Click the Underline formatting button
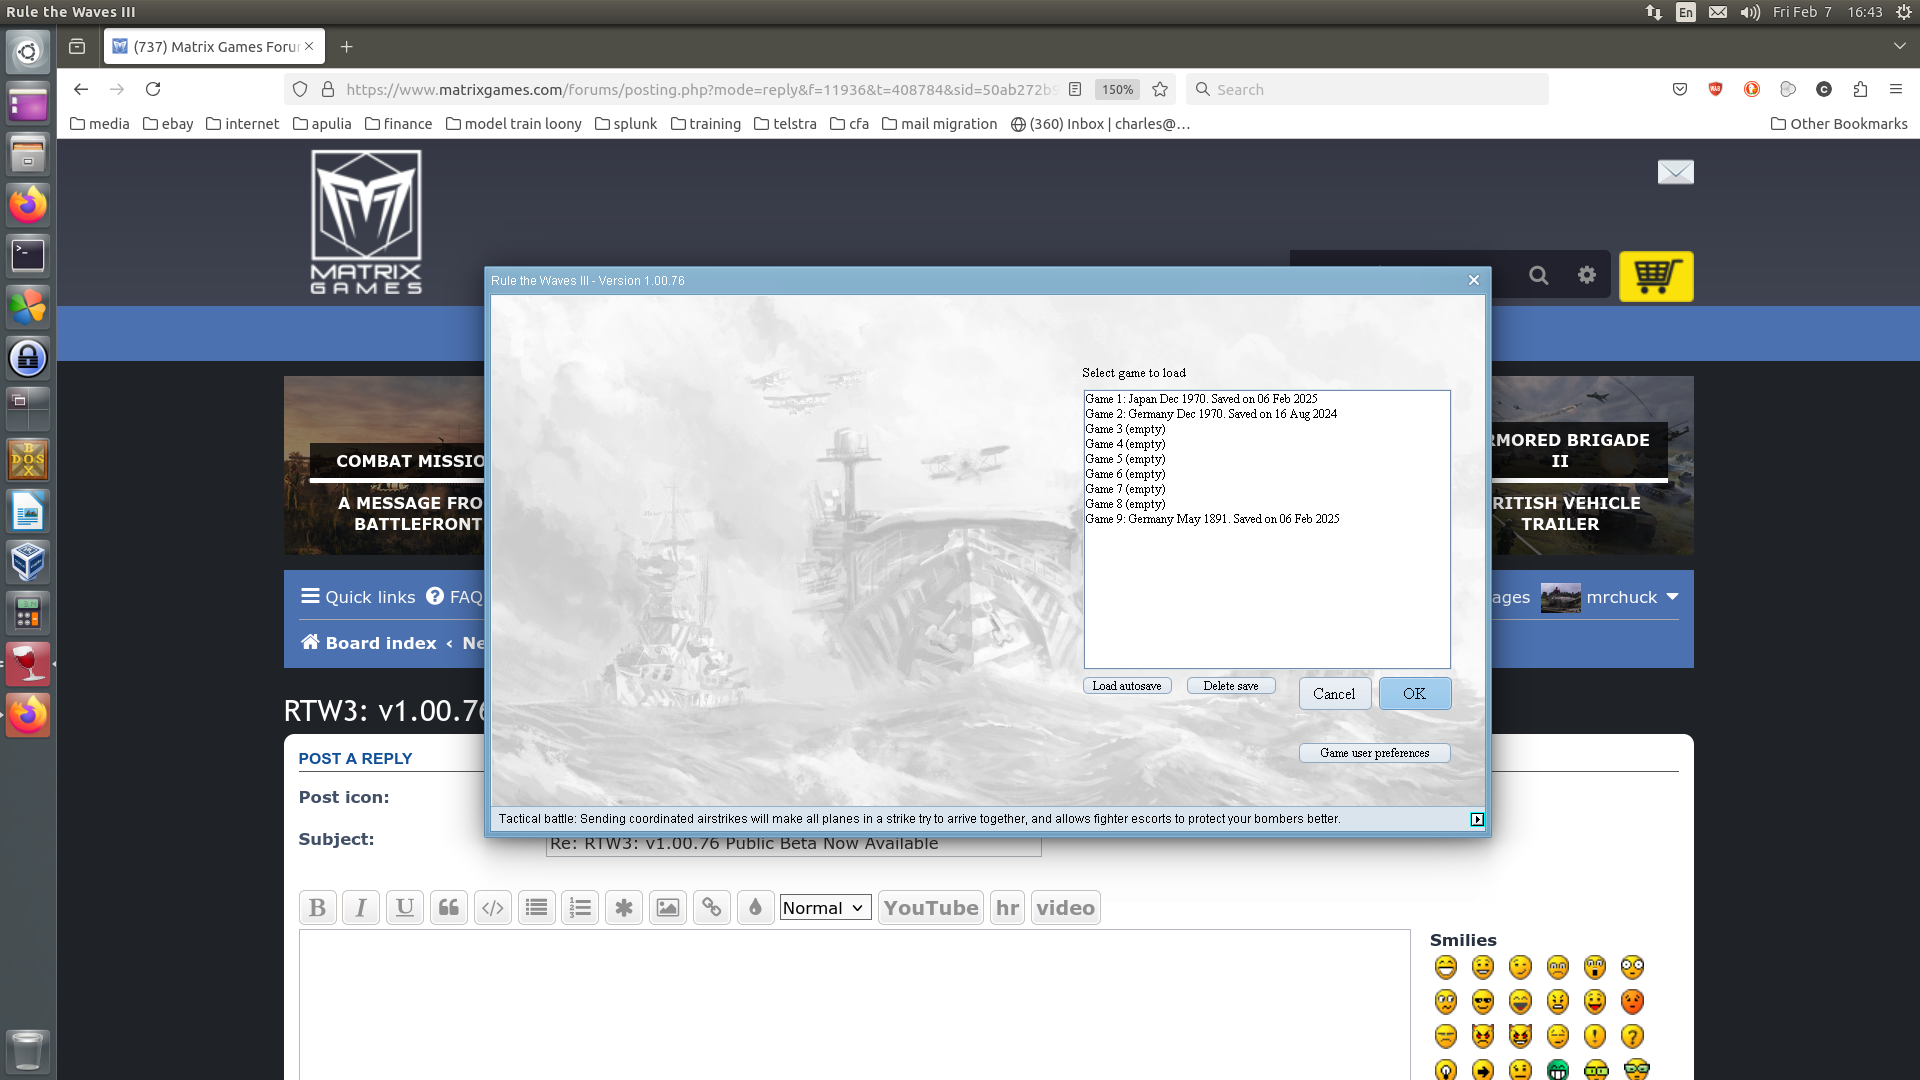 pyautogui.click(x=405, y=908)
